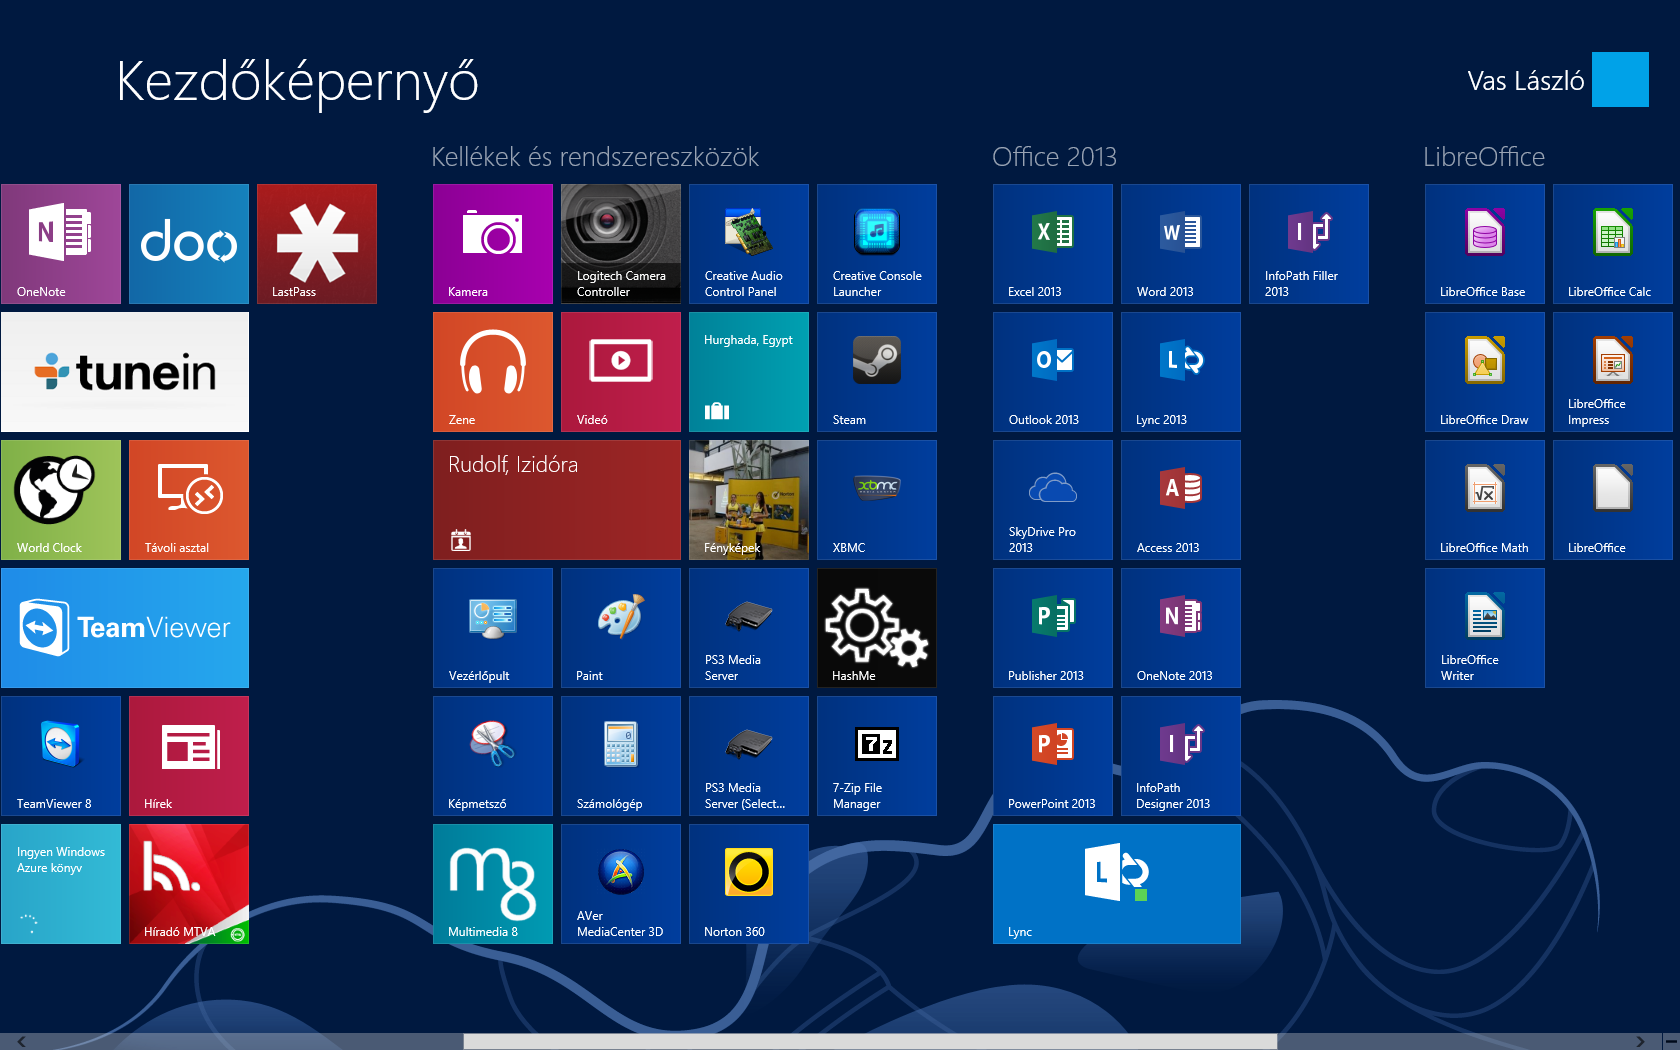
Task: Open Creative Audio Control Panel tile
Action: [749, 244]
